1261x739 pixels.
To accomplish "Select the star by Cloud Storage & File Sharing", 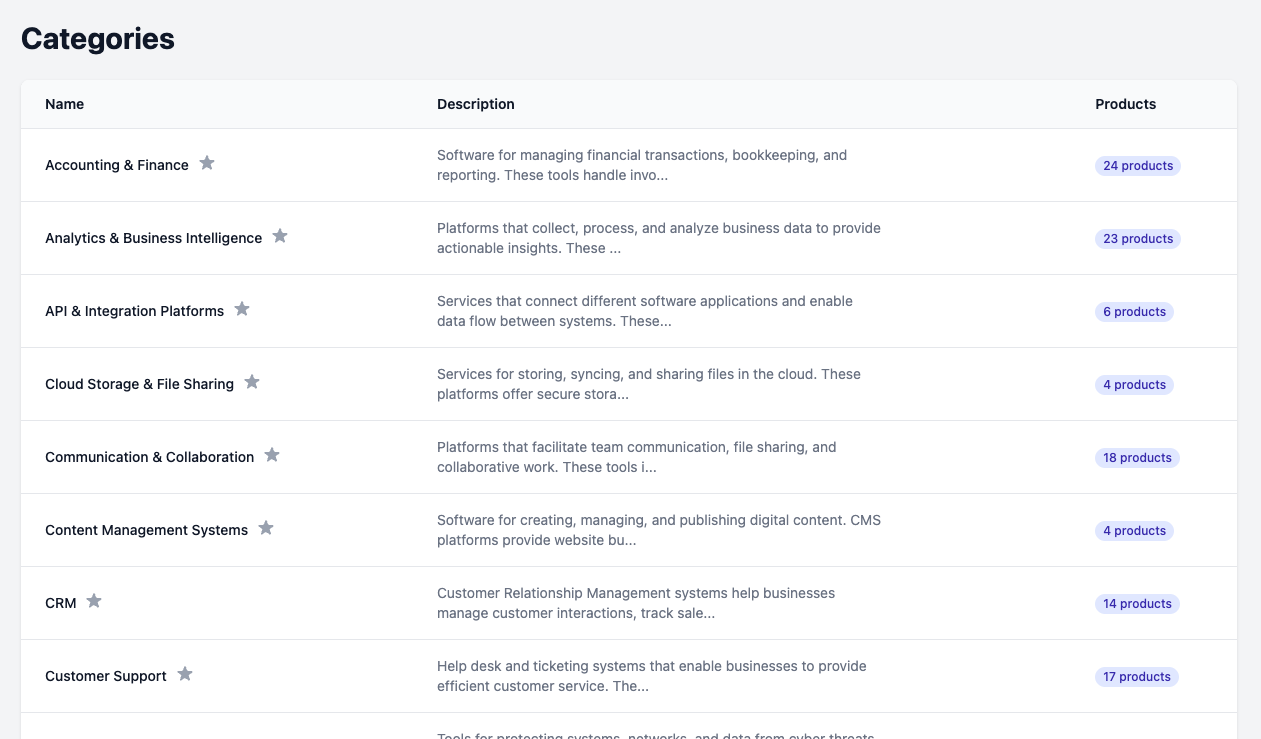I will pos(251,382).
